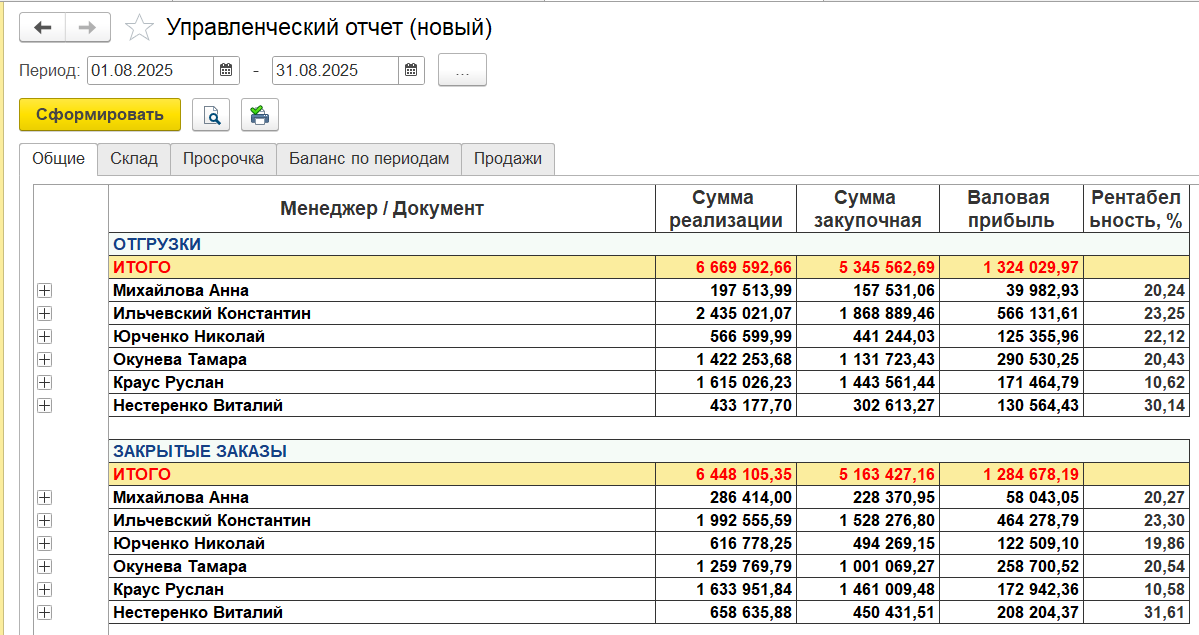Expand Краус Руслан row under ОТГРУЗКИ
Viewport: 1199px width, 635px height.
(x=44, y=383)
